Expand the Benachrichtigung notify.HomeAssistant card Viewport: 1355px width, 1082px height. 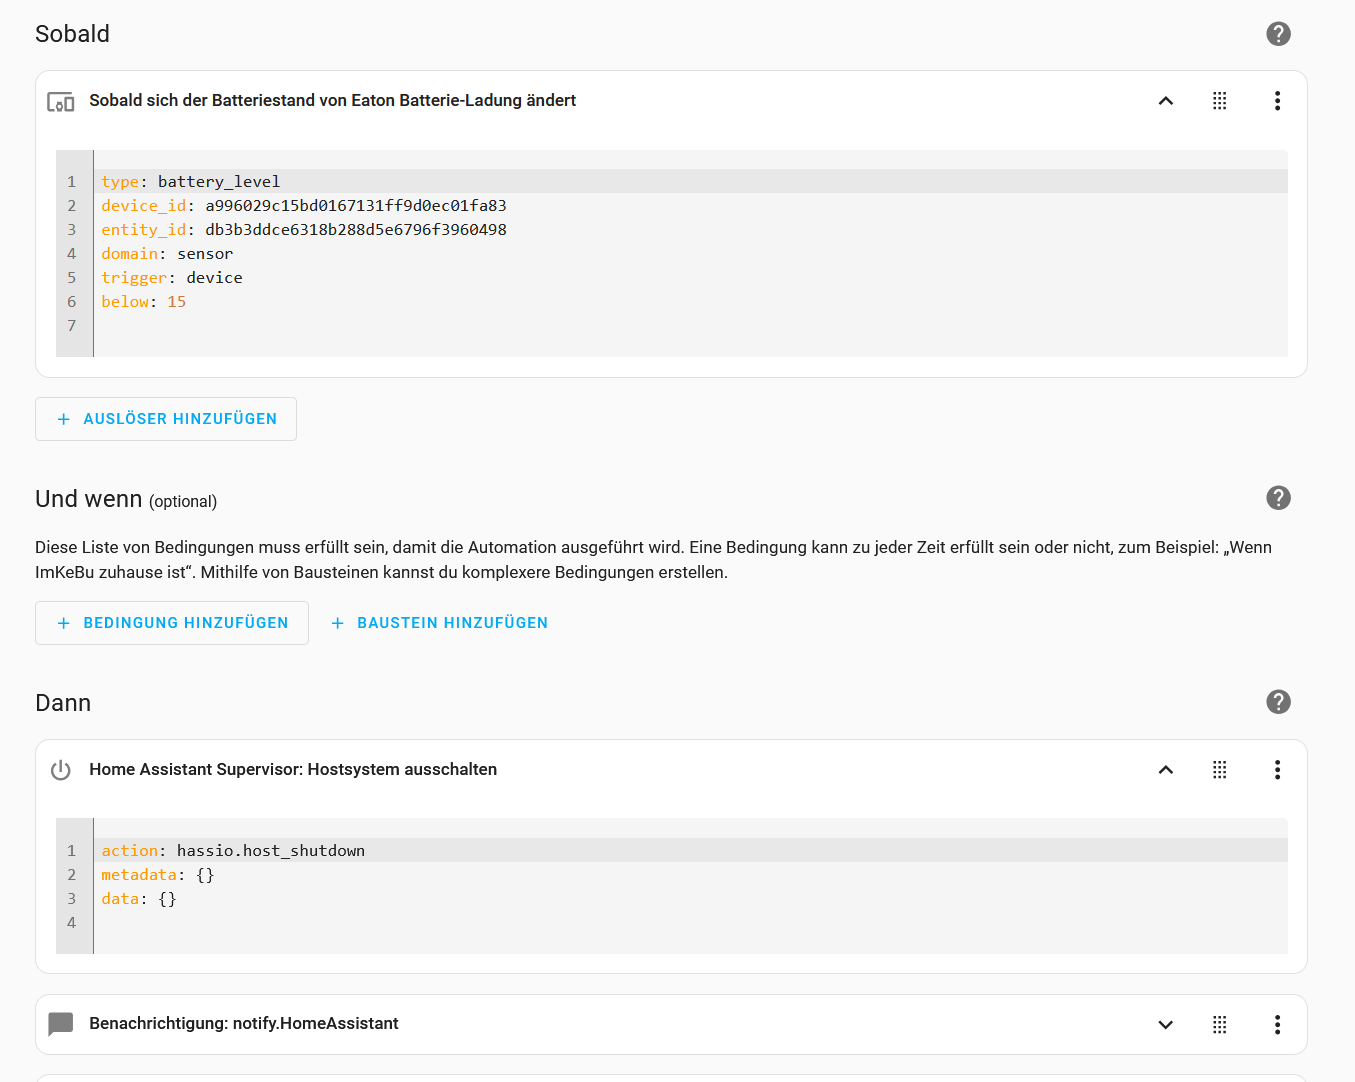(1166, 1024)
